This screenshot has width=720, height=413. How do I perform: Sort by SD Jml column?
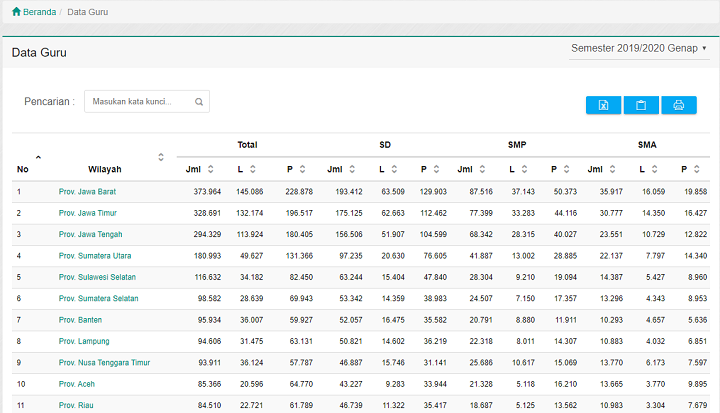point(352,169)
